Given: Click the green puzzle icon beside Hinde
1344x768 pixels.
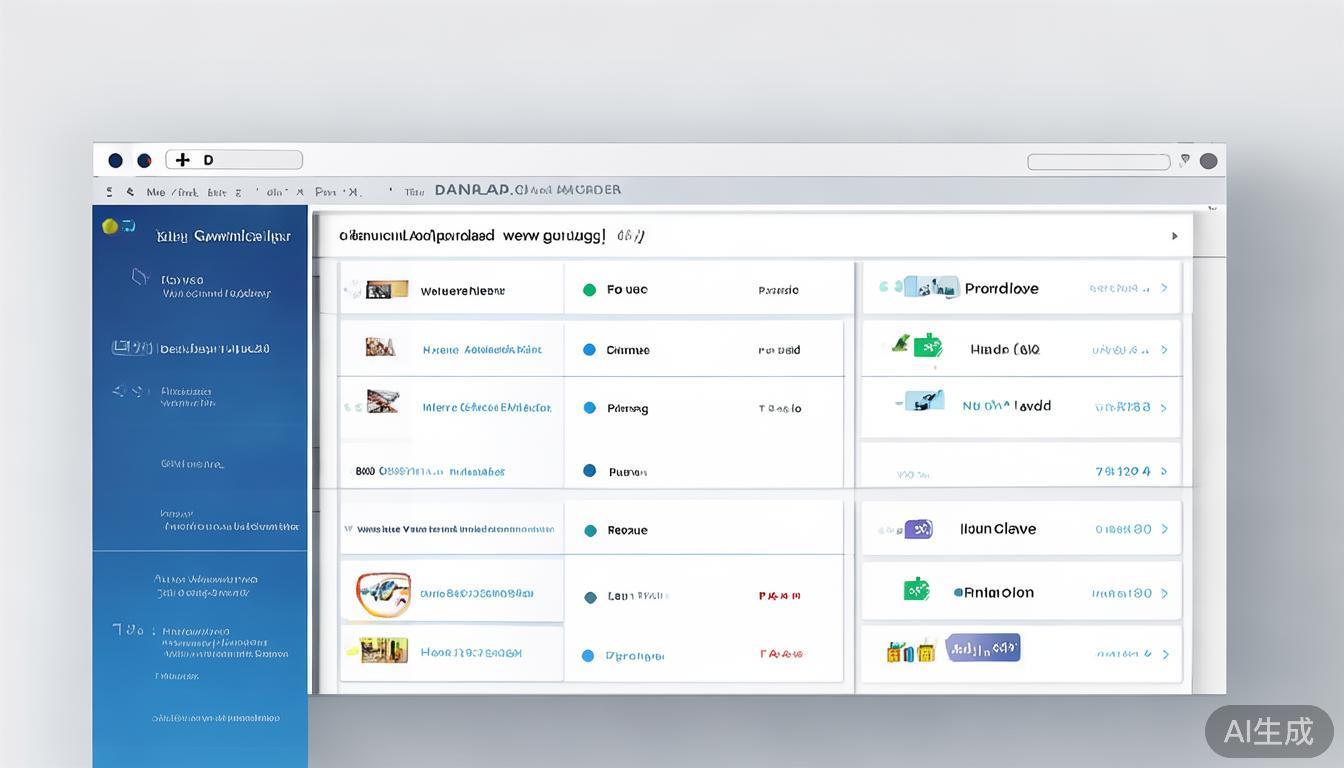Looking at the screenshot, I should click(928, 347).
